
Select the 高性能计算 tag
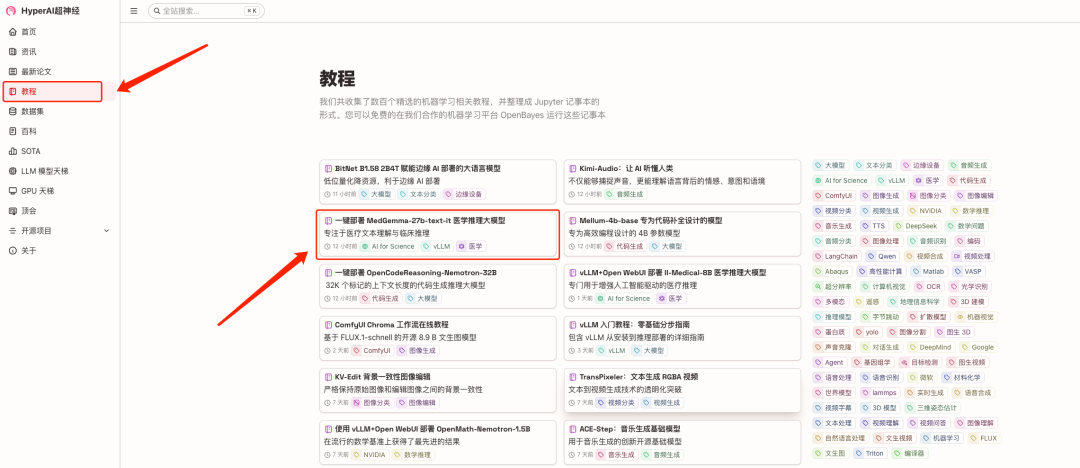(881, 272)
